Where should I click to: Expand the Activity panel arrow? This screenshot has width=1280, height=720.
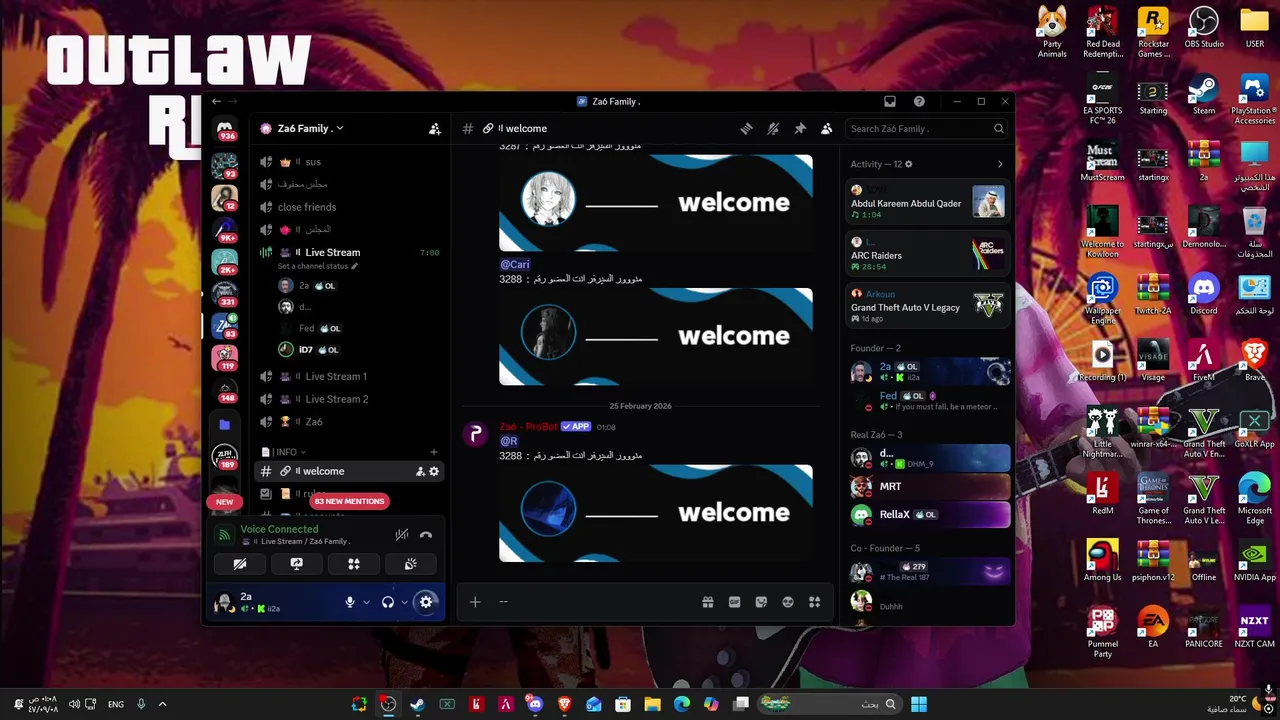1000,164
